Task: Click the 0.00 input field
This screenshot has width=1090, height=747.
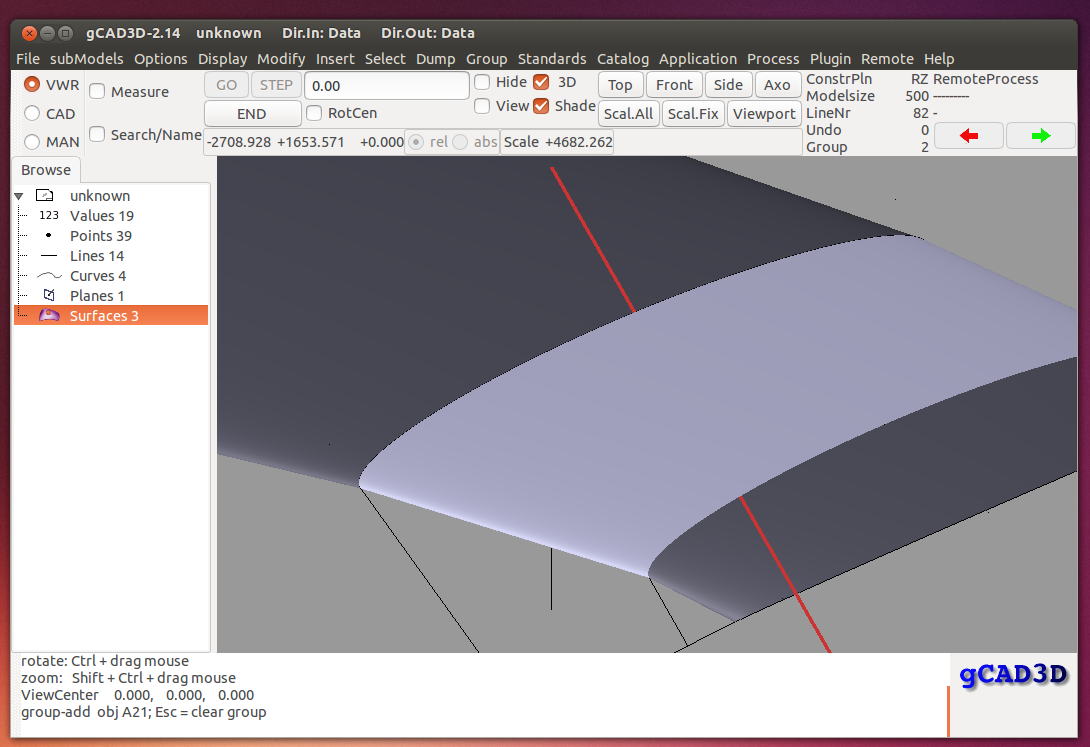Action: [x=387, y=85]
